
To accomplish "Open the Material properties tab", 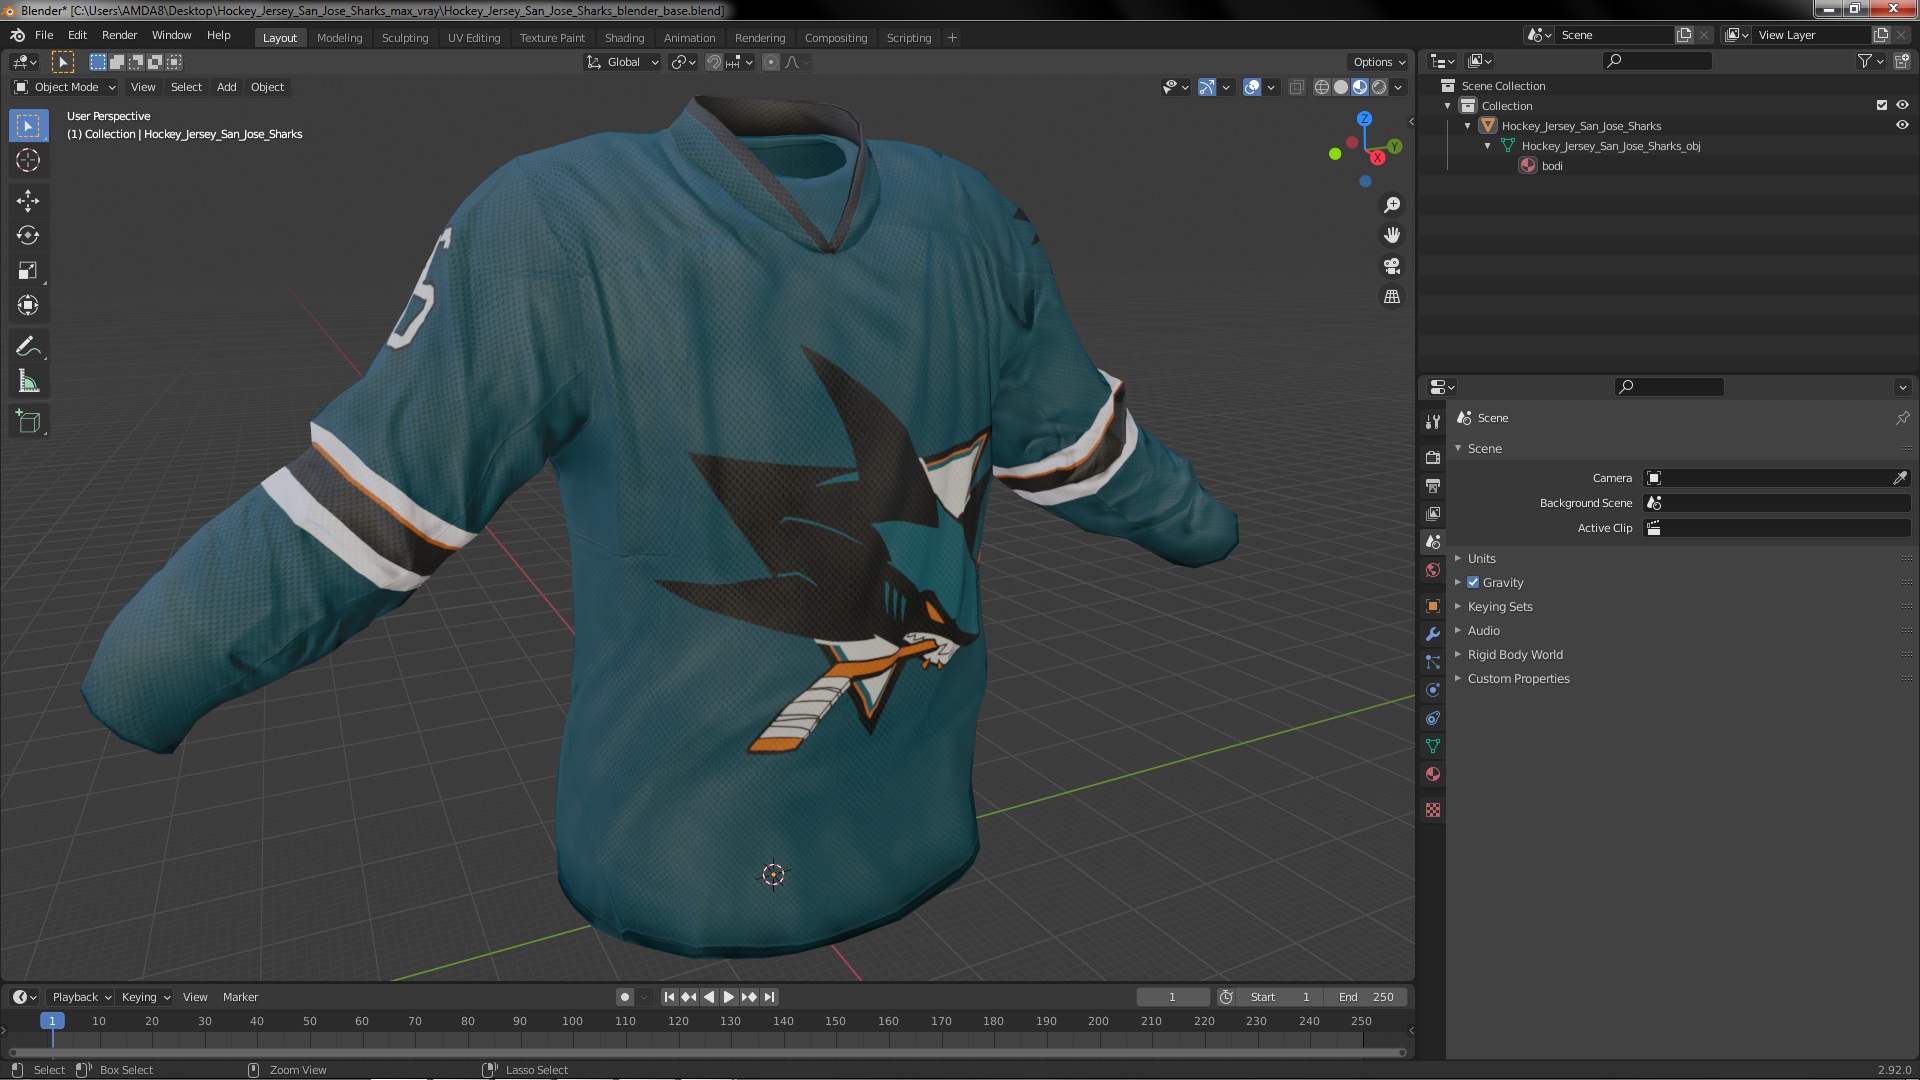I will click(1433, 774).
